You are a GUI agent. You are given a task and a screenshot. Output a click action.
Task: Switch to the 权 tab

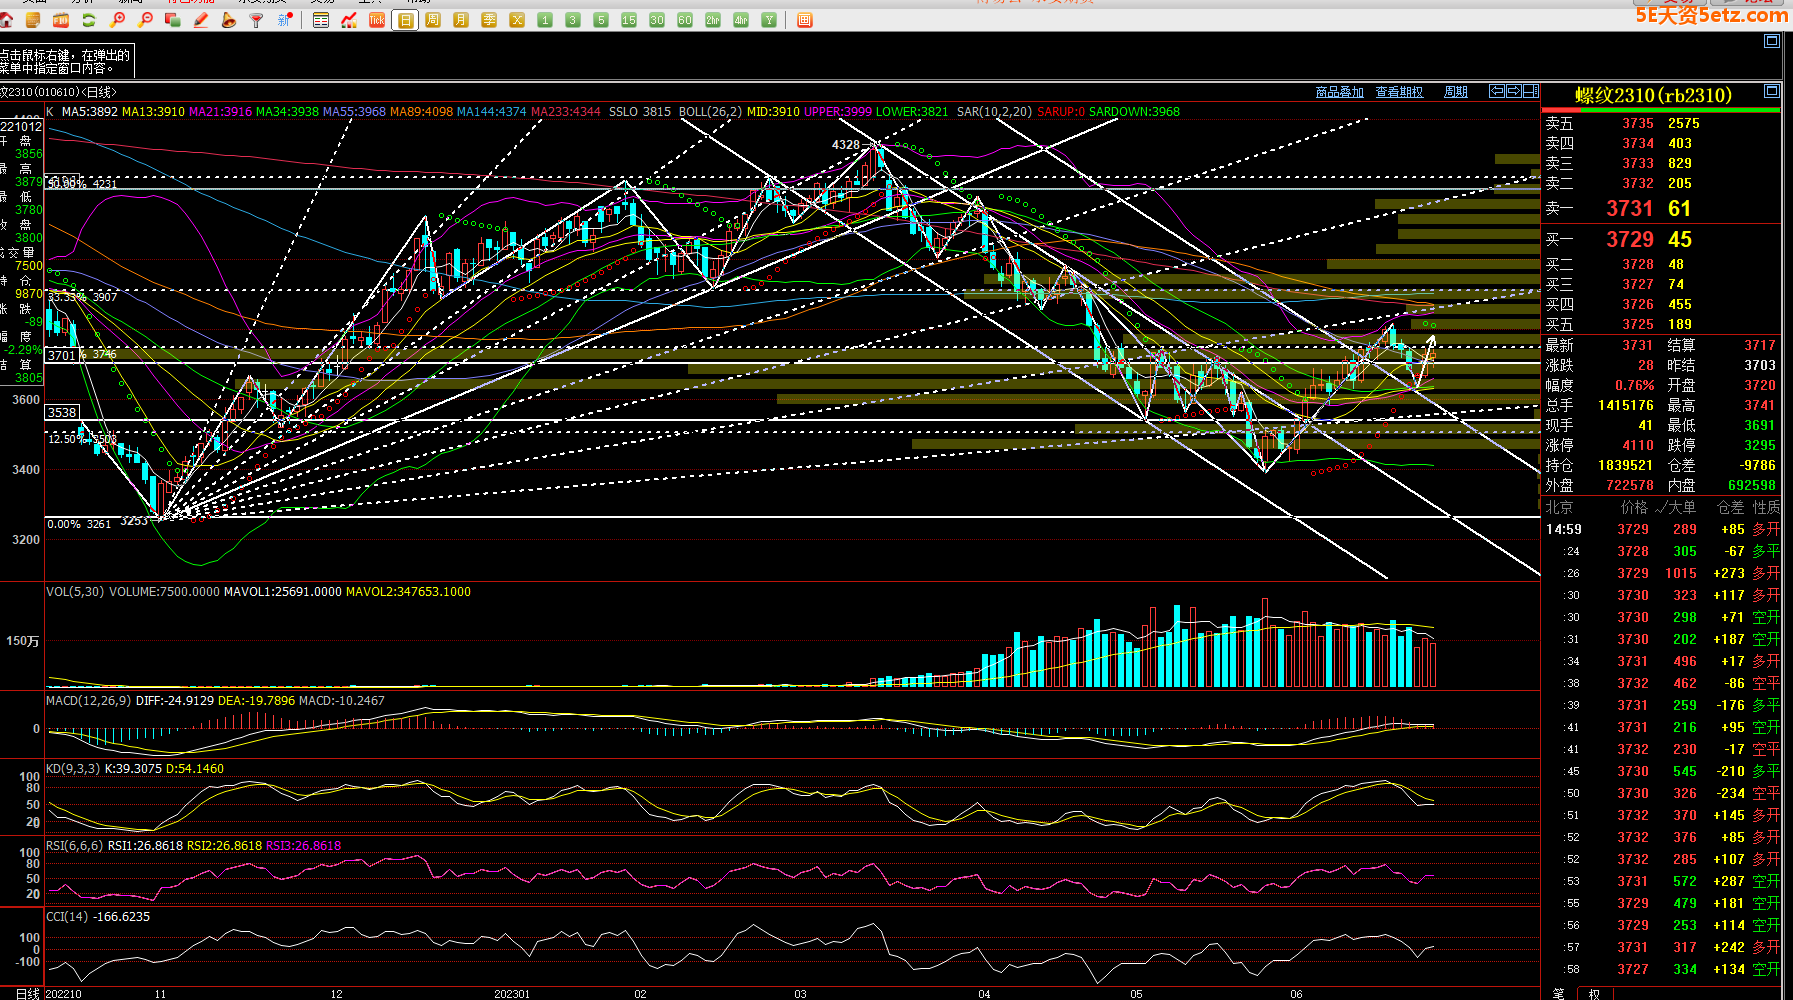[x=1594, y=993]
